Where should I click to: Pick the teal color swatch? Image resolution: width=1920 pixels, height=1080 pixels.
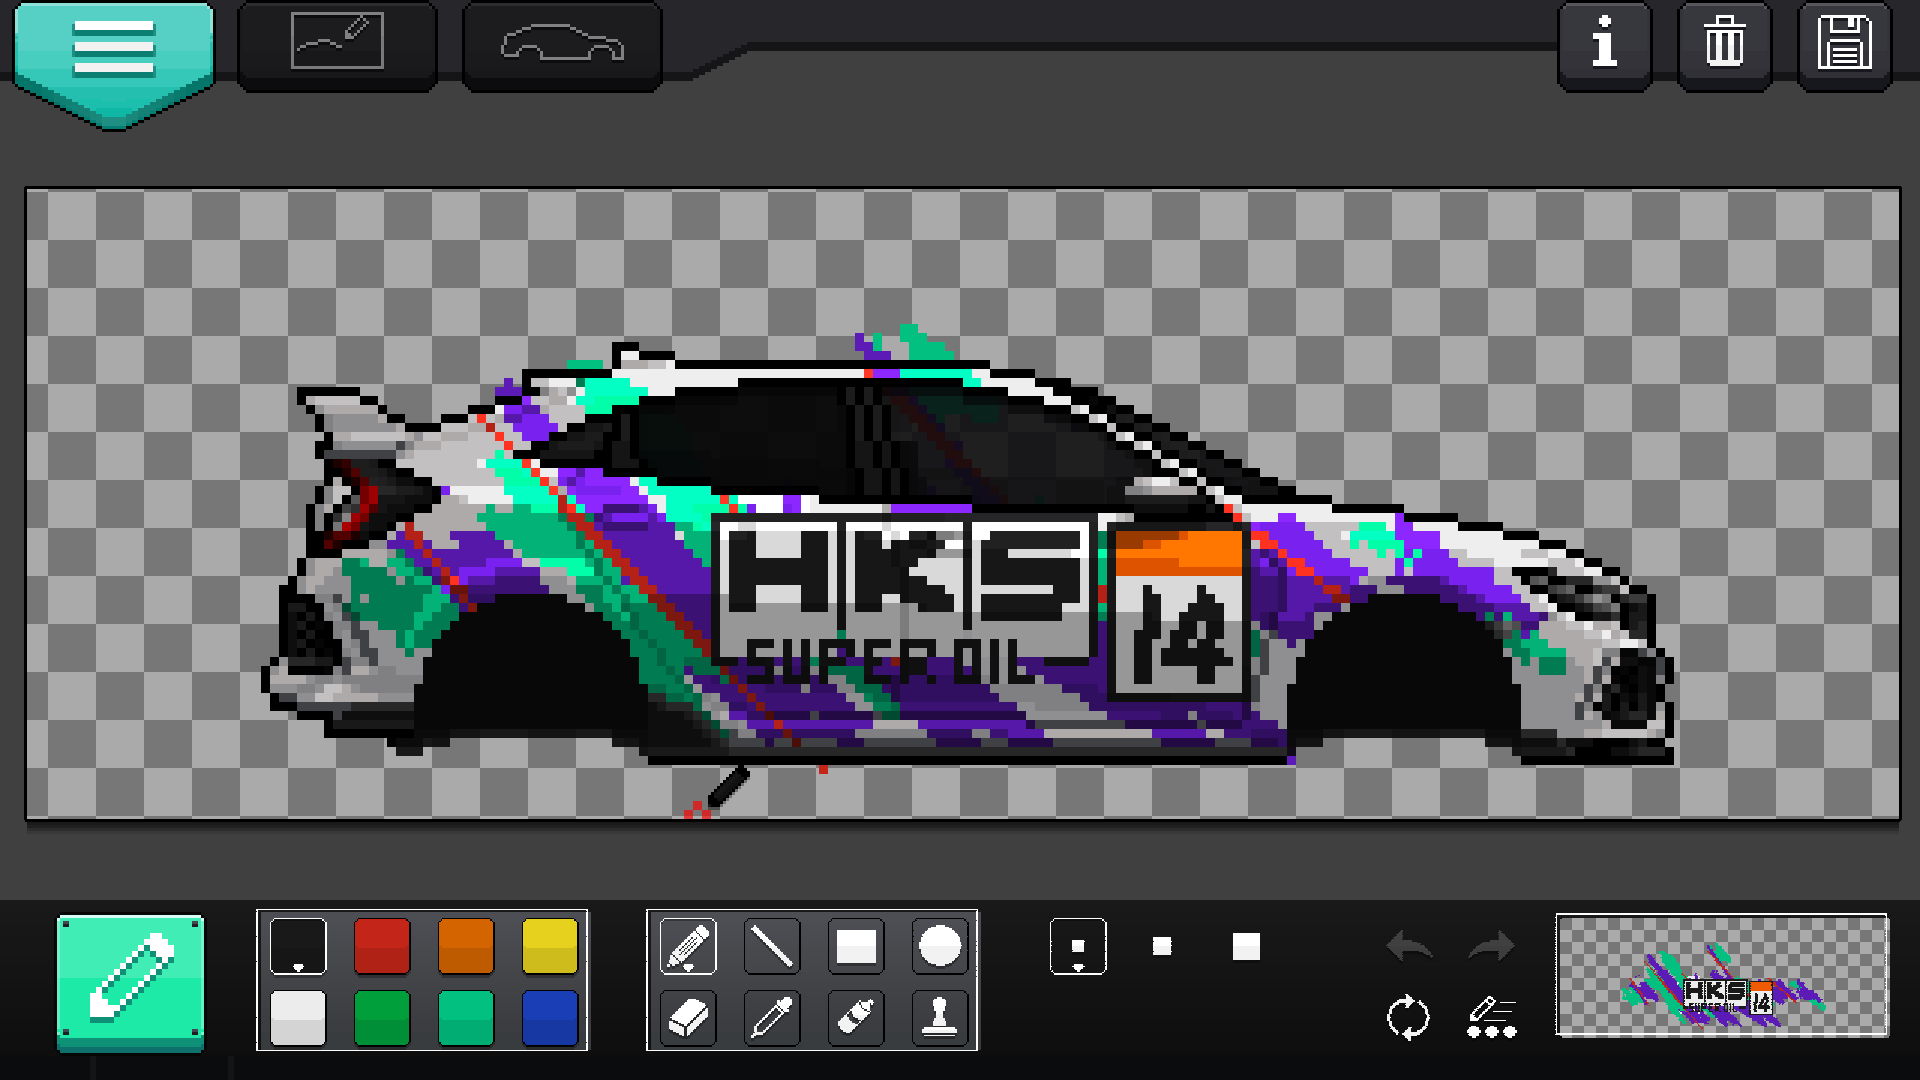point(466,1018)
